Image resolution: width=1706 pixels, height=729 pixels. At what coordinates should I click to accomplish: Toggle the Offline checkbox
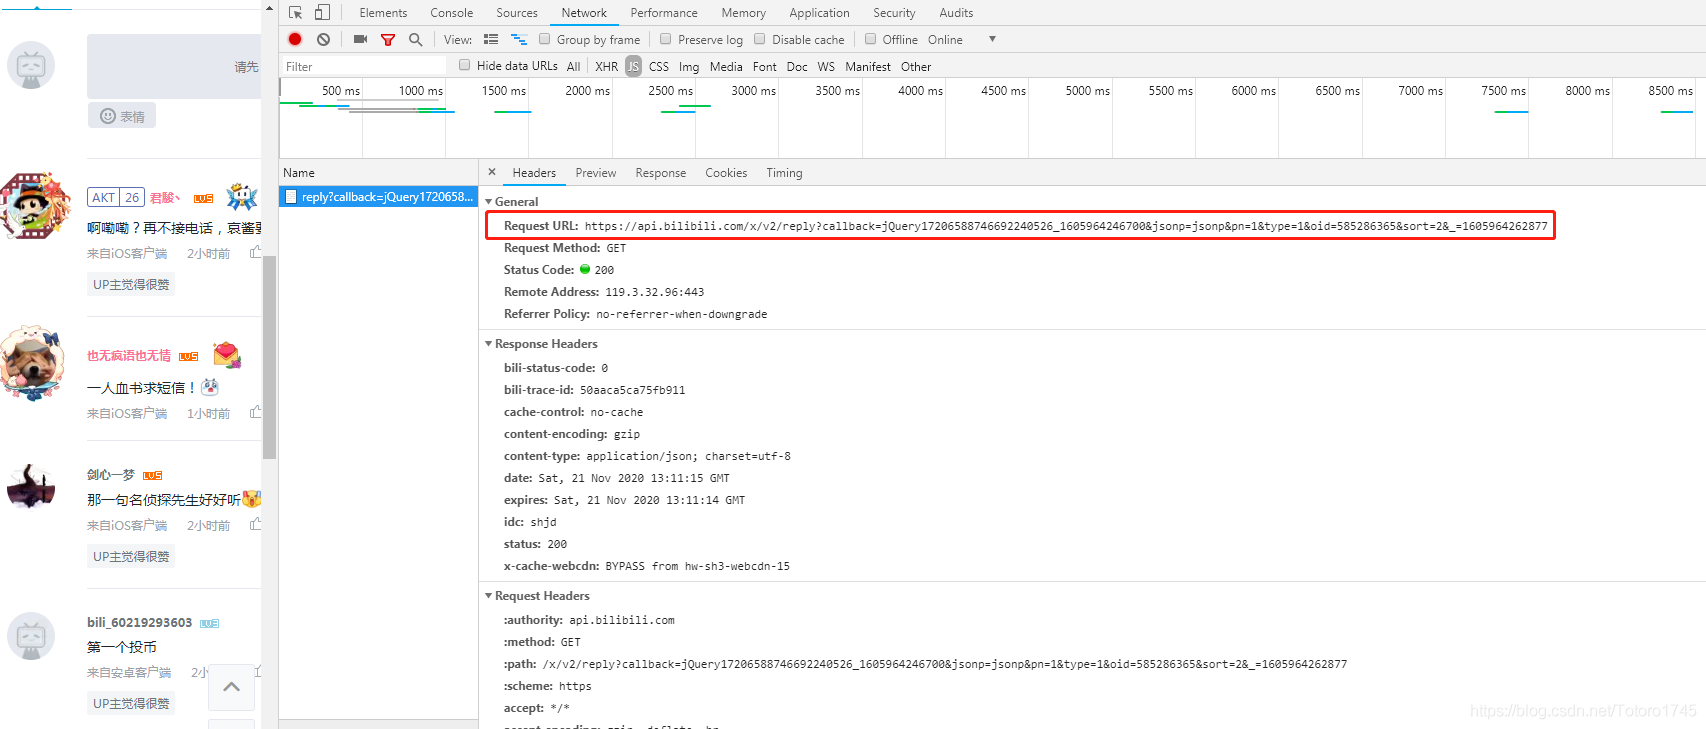pyautogui.click(x=871, y=39)
